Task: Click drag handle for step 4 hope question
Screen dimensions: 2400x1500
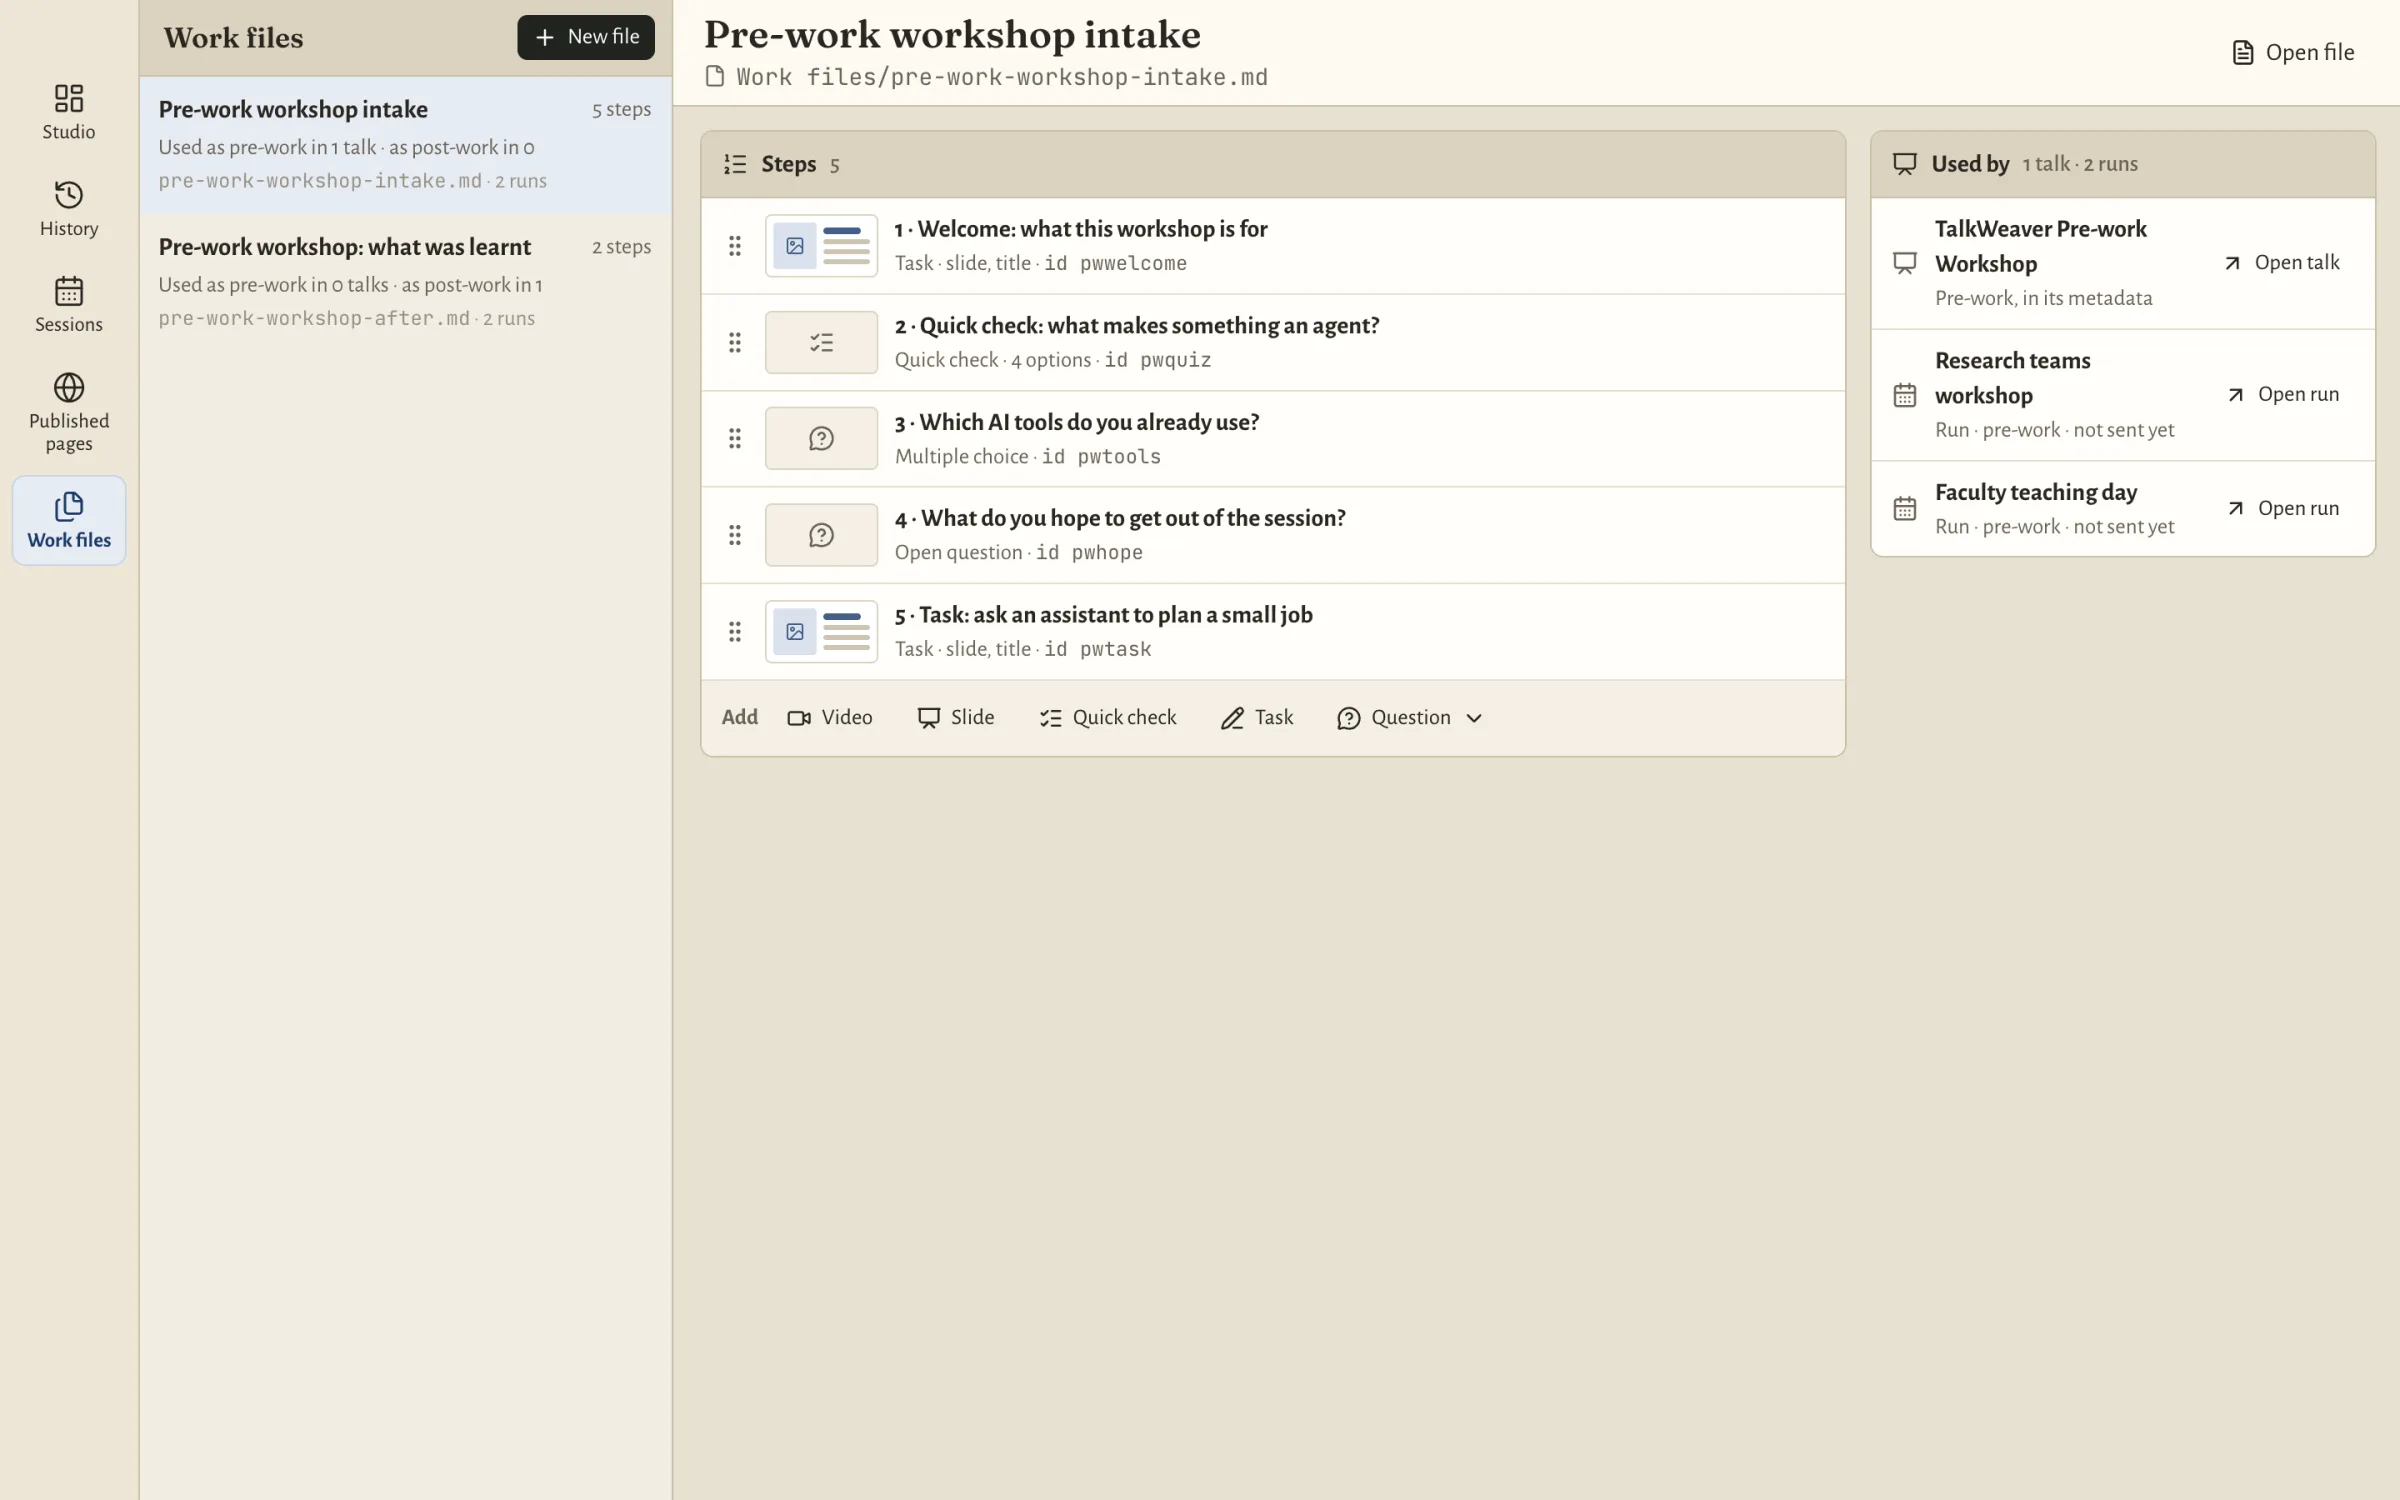Action: (x=735, y=535)
